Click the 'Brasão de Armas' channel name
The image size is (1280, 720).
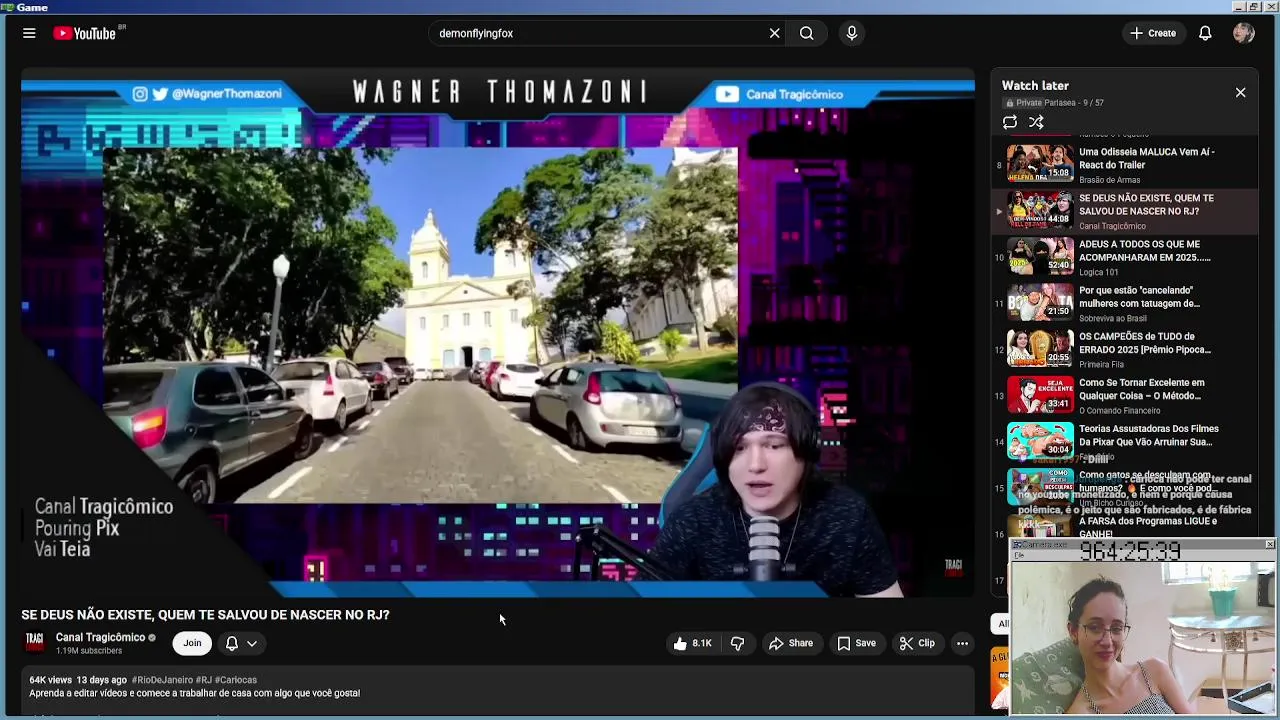click(1109, 180)
